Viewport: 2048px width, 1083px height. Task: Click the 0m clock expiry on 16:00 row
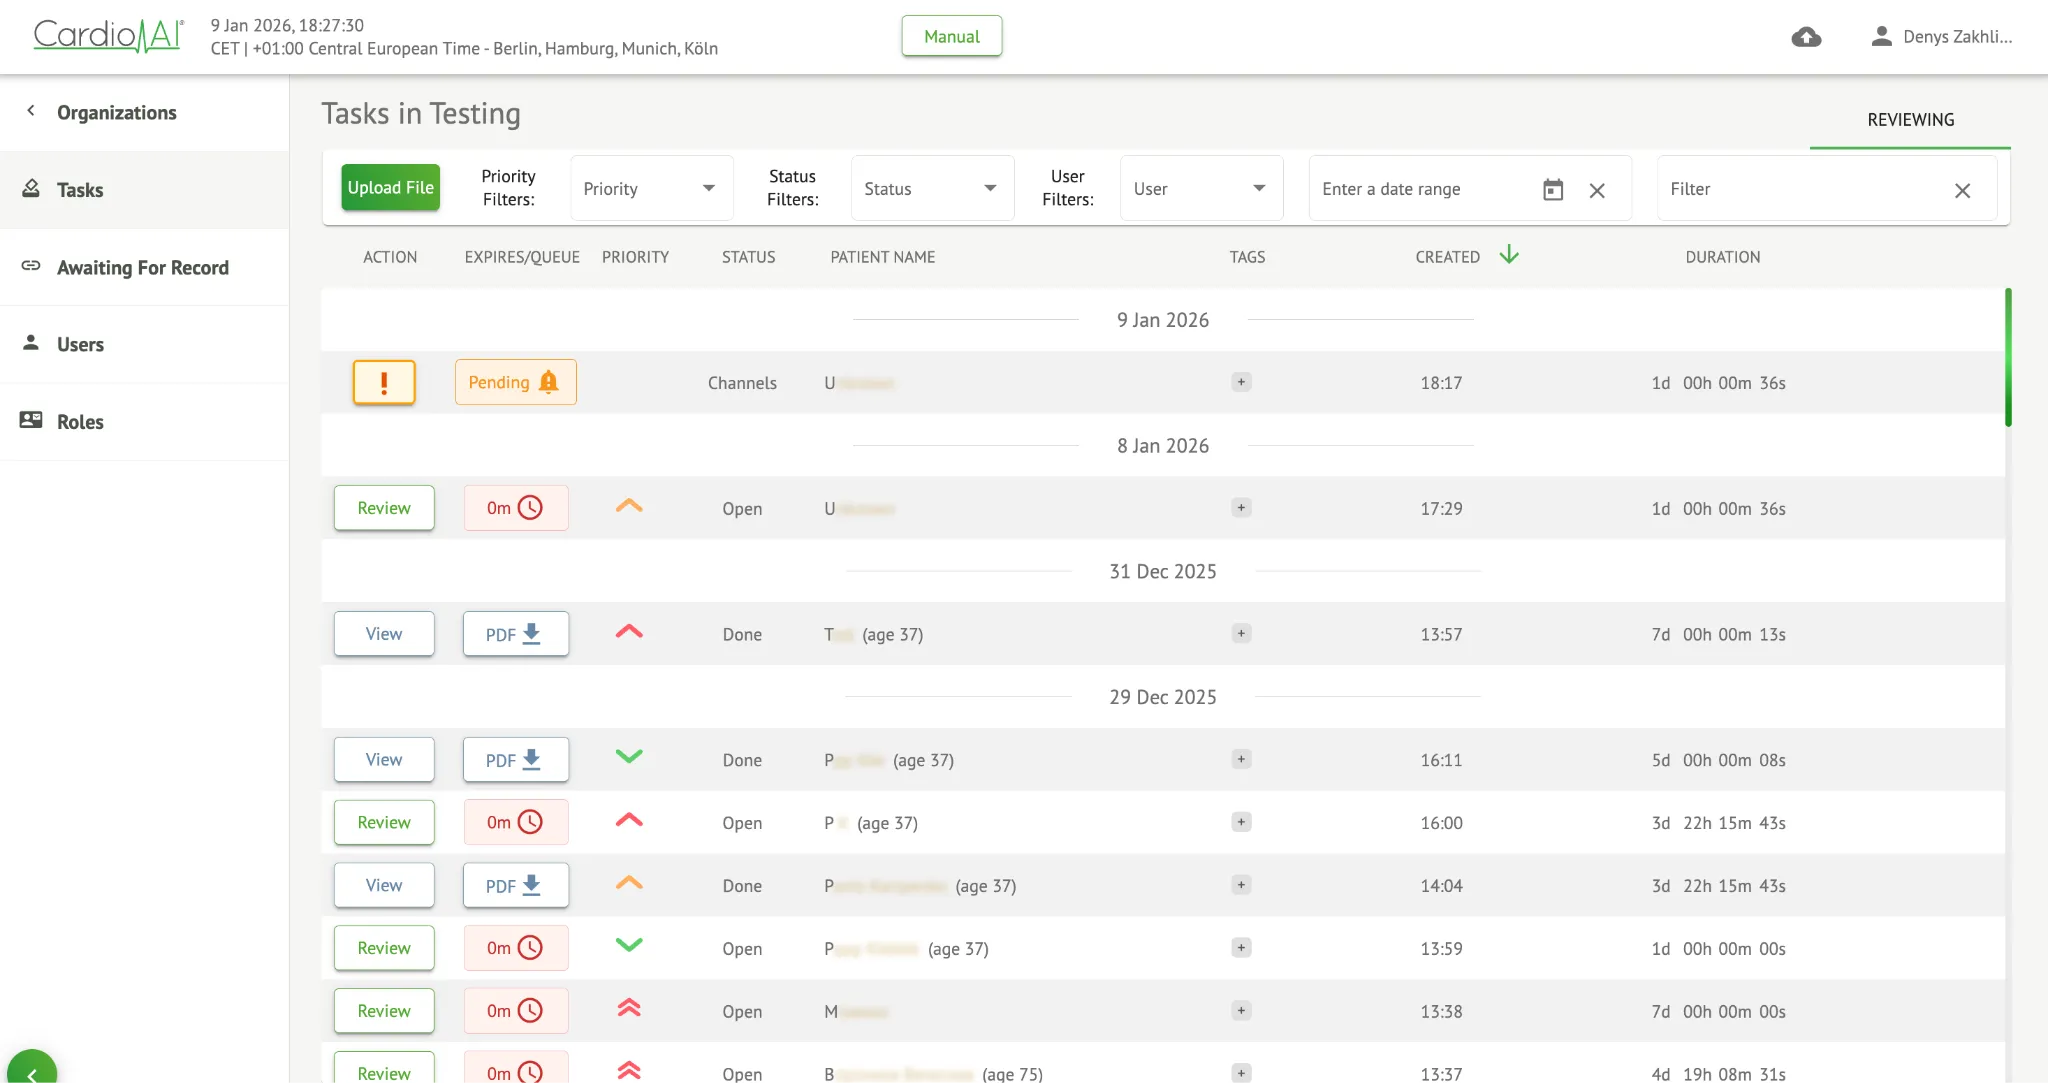tap(516, 822)
